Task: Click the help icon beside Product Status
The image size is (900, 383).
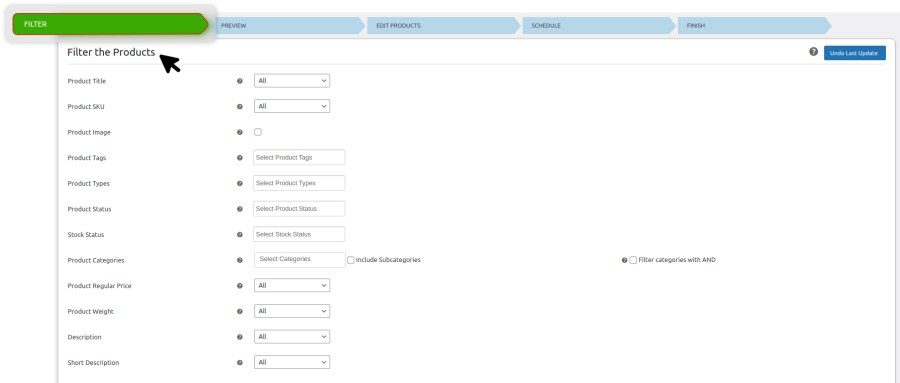Action: pos(240,209)
